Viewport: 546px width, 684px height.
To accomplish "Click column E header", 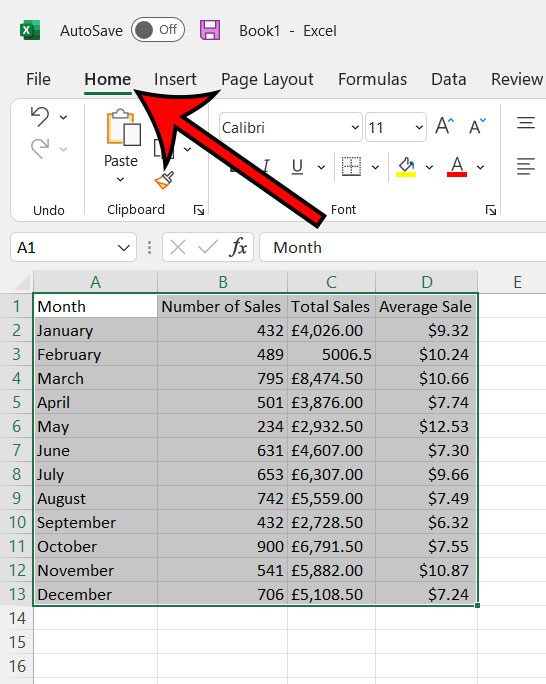I will click(x=517, y=282).
